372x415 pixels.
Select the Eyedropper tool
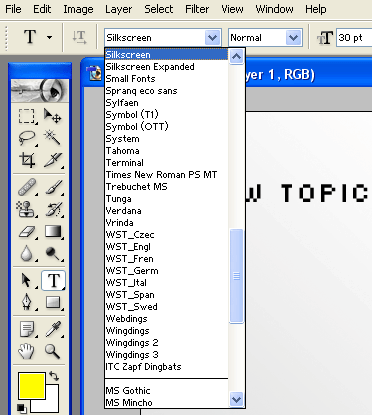coord(53,329)
